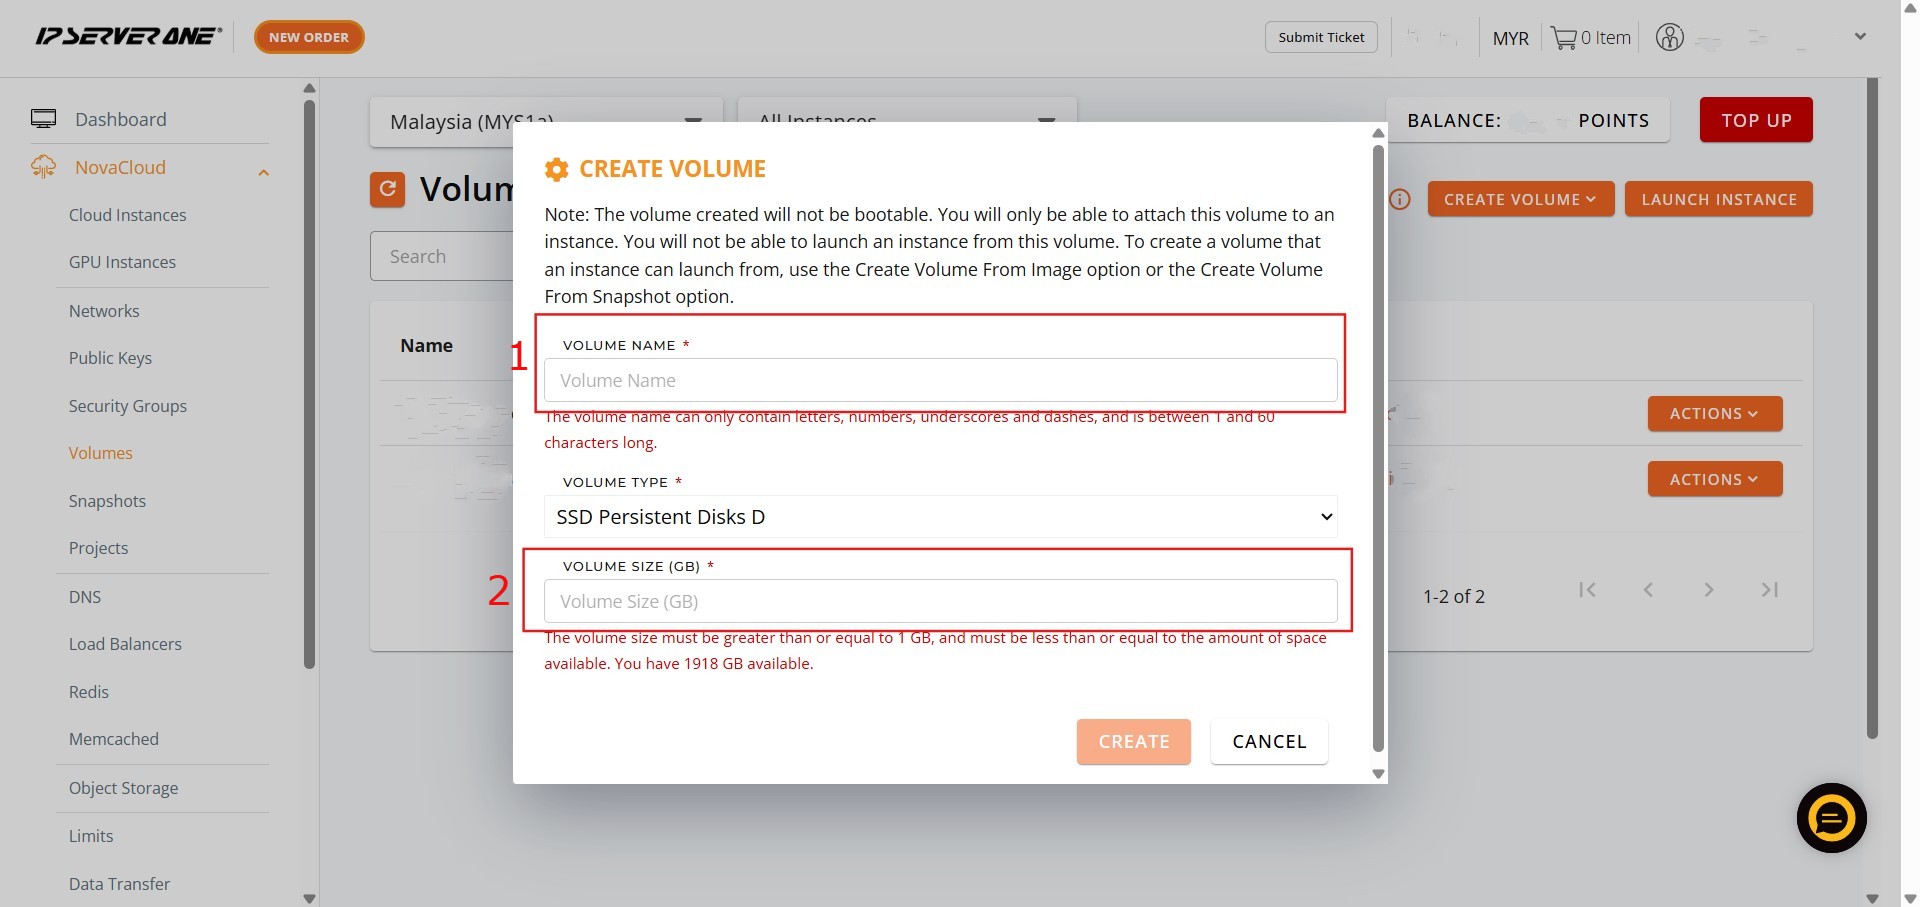Click the shopping cart icon
Image resolution: width=1920 pixels, height=907 pixels.
(x=1563, y=38)
